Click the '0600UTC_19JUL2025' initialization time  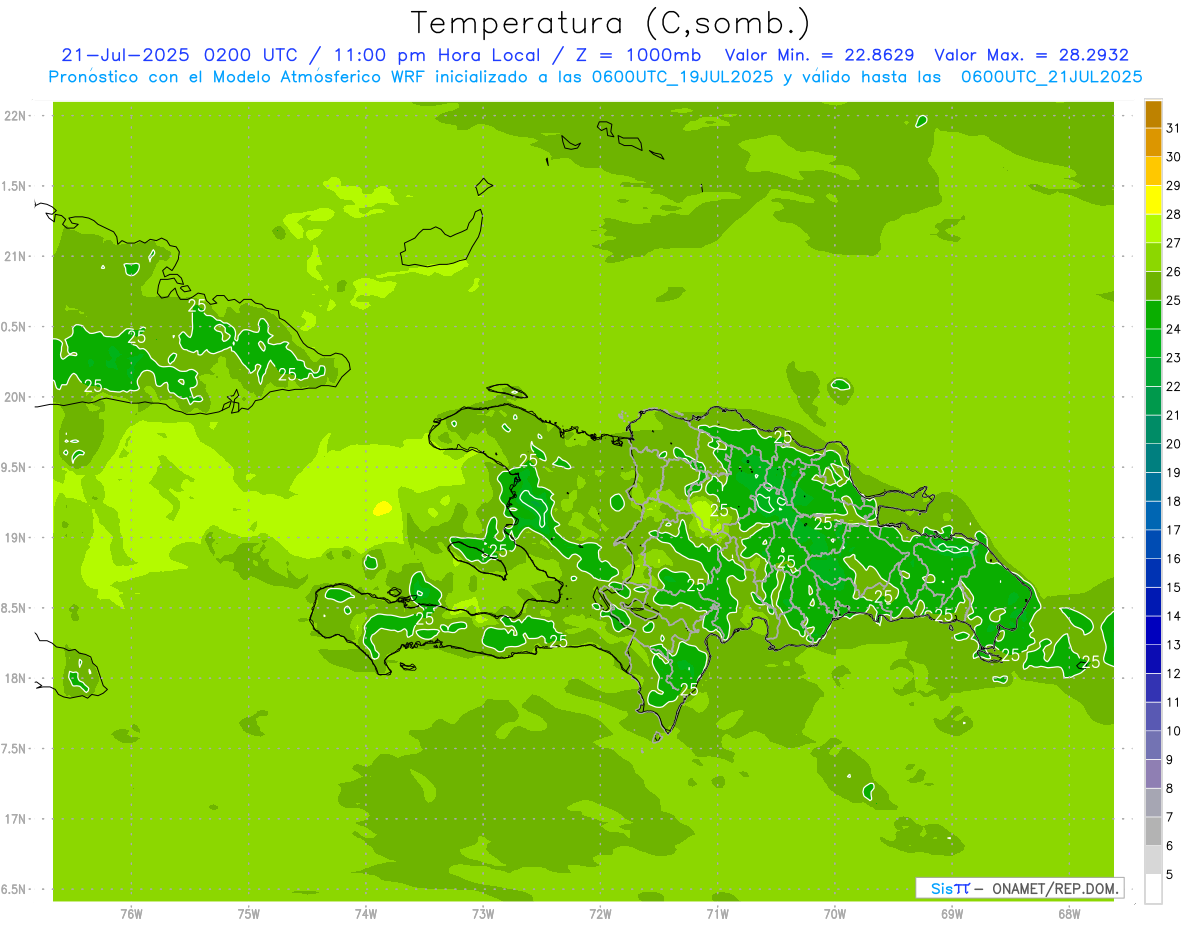pyautogui.click(x=679, y=77)
